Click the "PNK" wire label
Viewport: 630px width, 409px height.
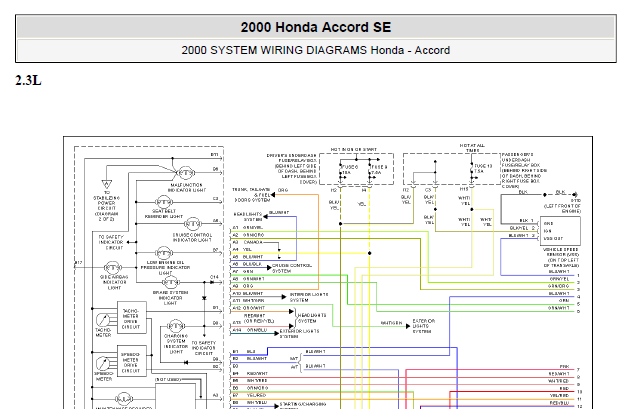tap(564, 366)
